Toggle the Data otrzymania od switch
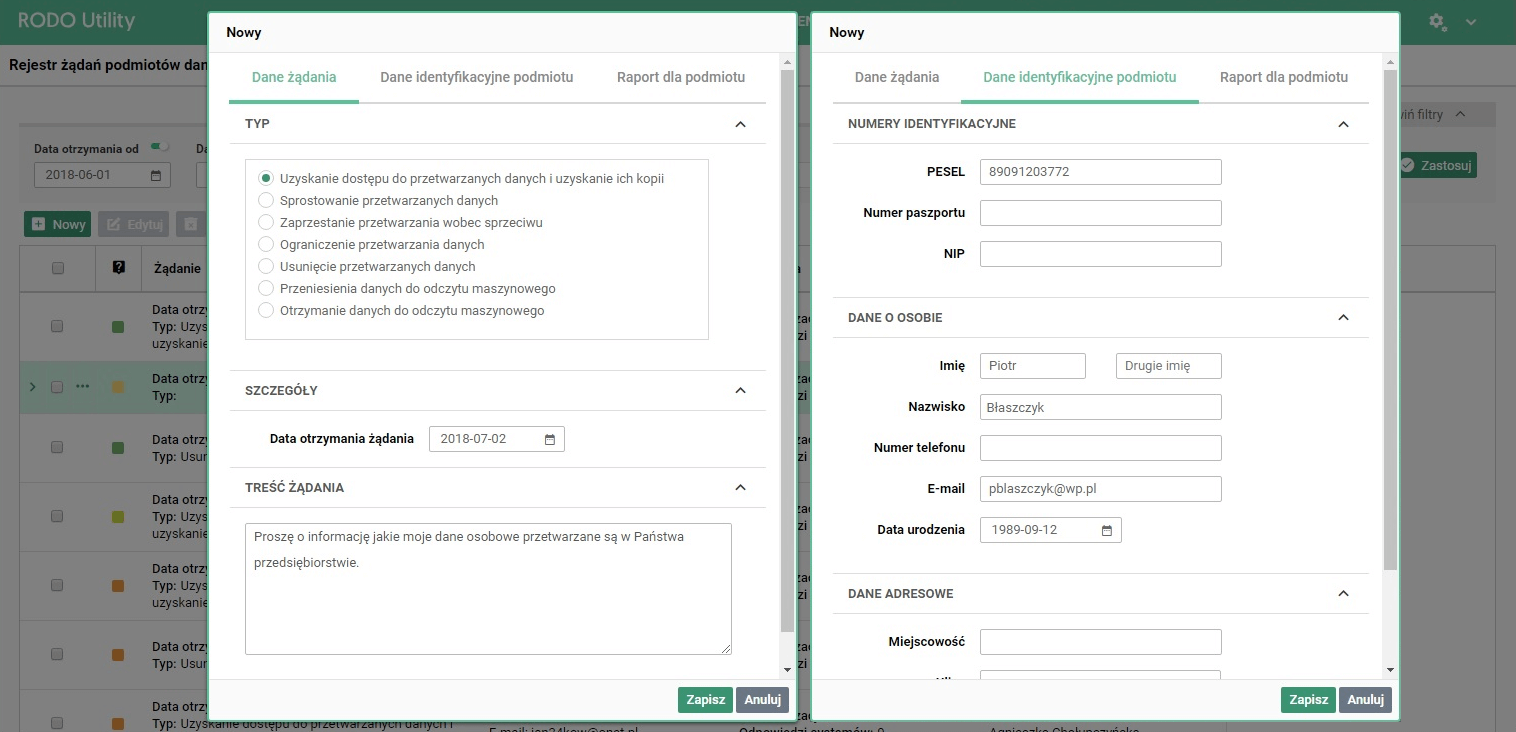Image resolution: width=1516 pixels, height=732 pixels. click(x=159, y=147)
